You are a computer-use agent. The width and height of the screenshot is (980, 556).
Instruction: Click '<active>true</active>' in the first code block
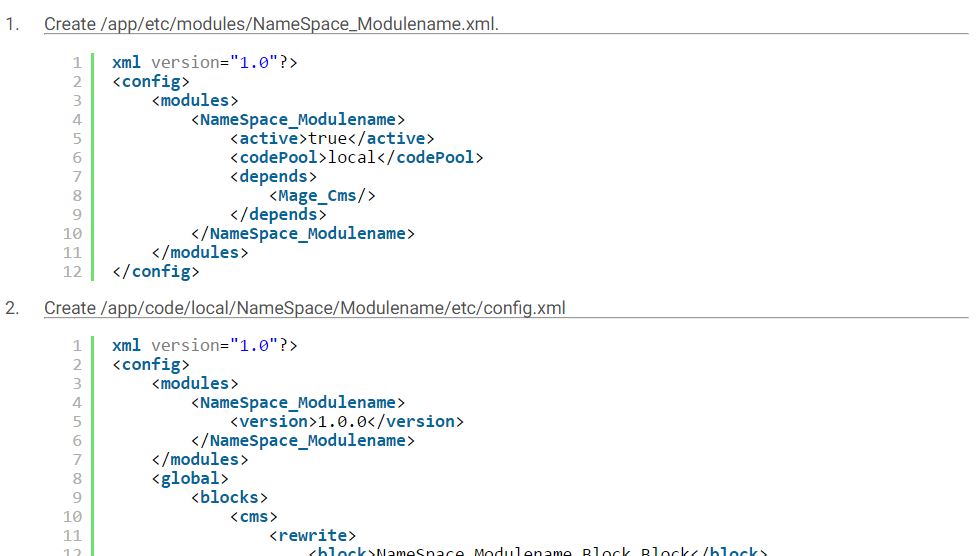coord(332,139)
